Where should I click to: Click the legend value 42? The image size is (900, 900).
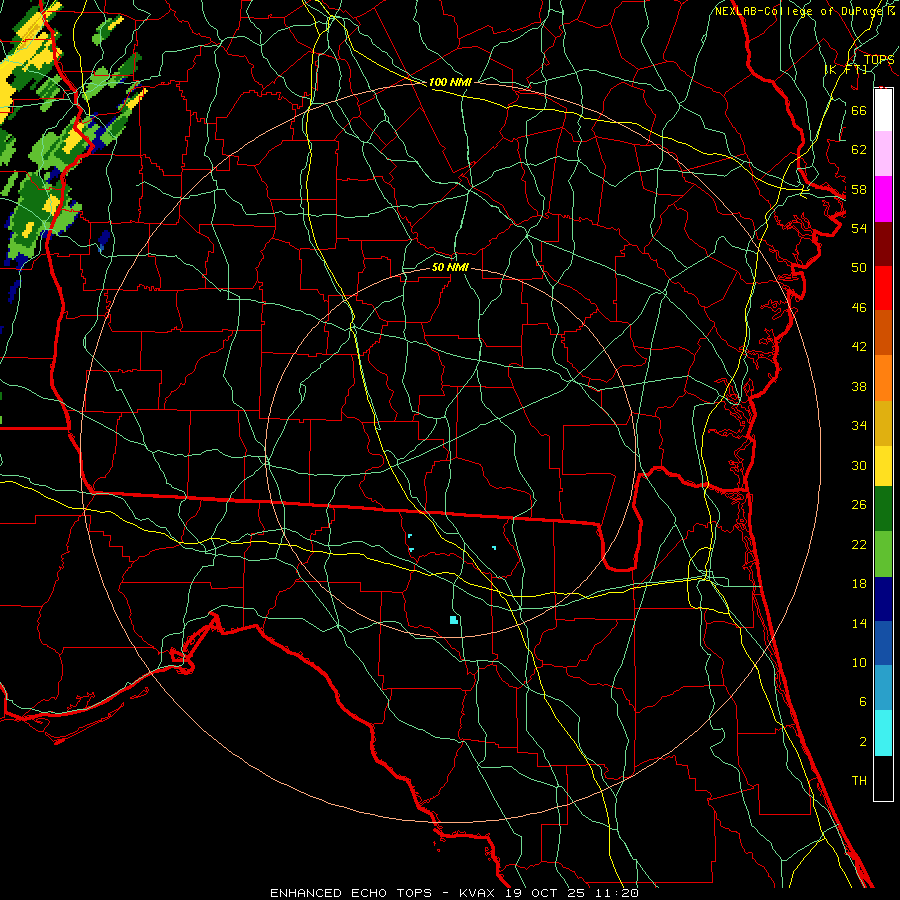coord(859,347)
